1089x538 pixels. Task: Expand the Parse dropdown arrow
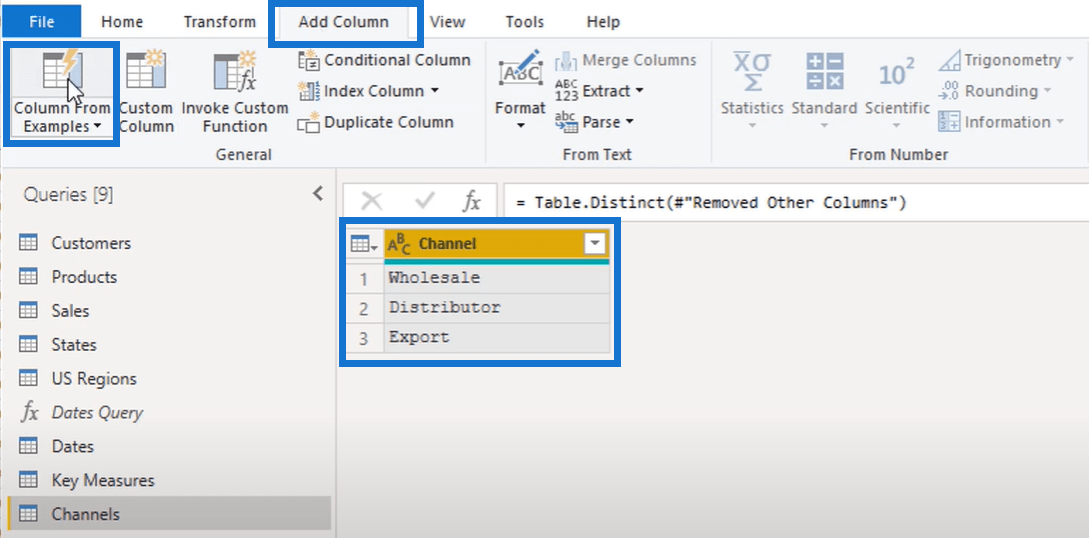click(629, 122)
